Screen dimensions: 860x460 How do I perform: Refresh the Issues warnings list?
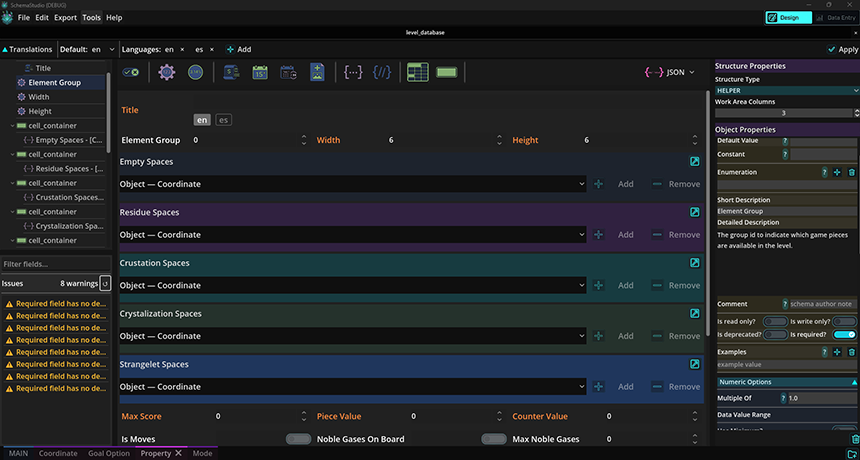pos(105,283)
